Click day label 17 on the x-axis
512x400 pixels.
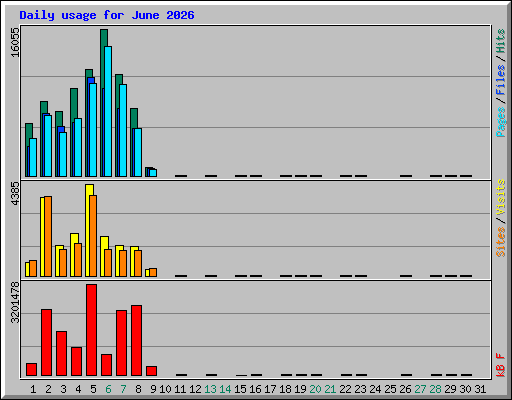pos(270,389)
